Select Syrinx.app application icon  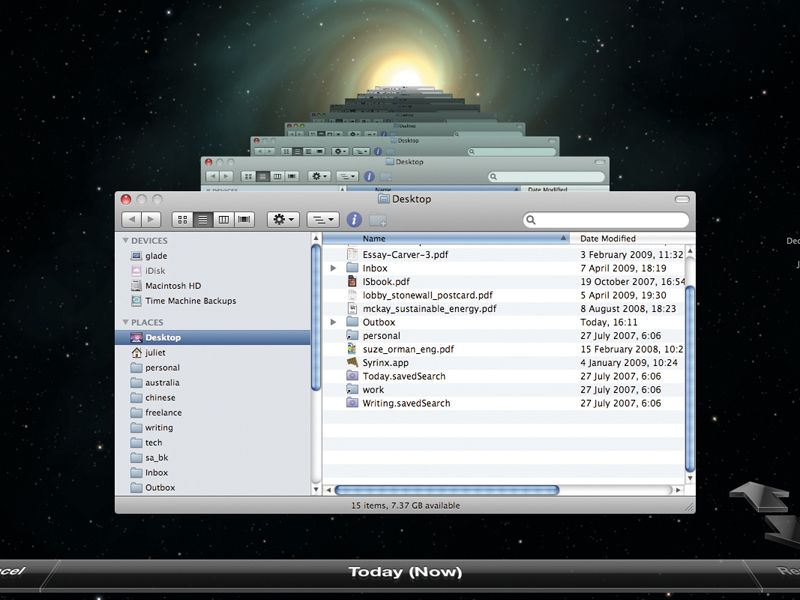click(352, 362)
